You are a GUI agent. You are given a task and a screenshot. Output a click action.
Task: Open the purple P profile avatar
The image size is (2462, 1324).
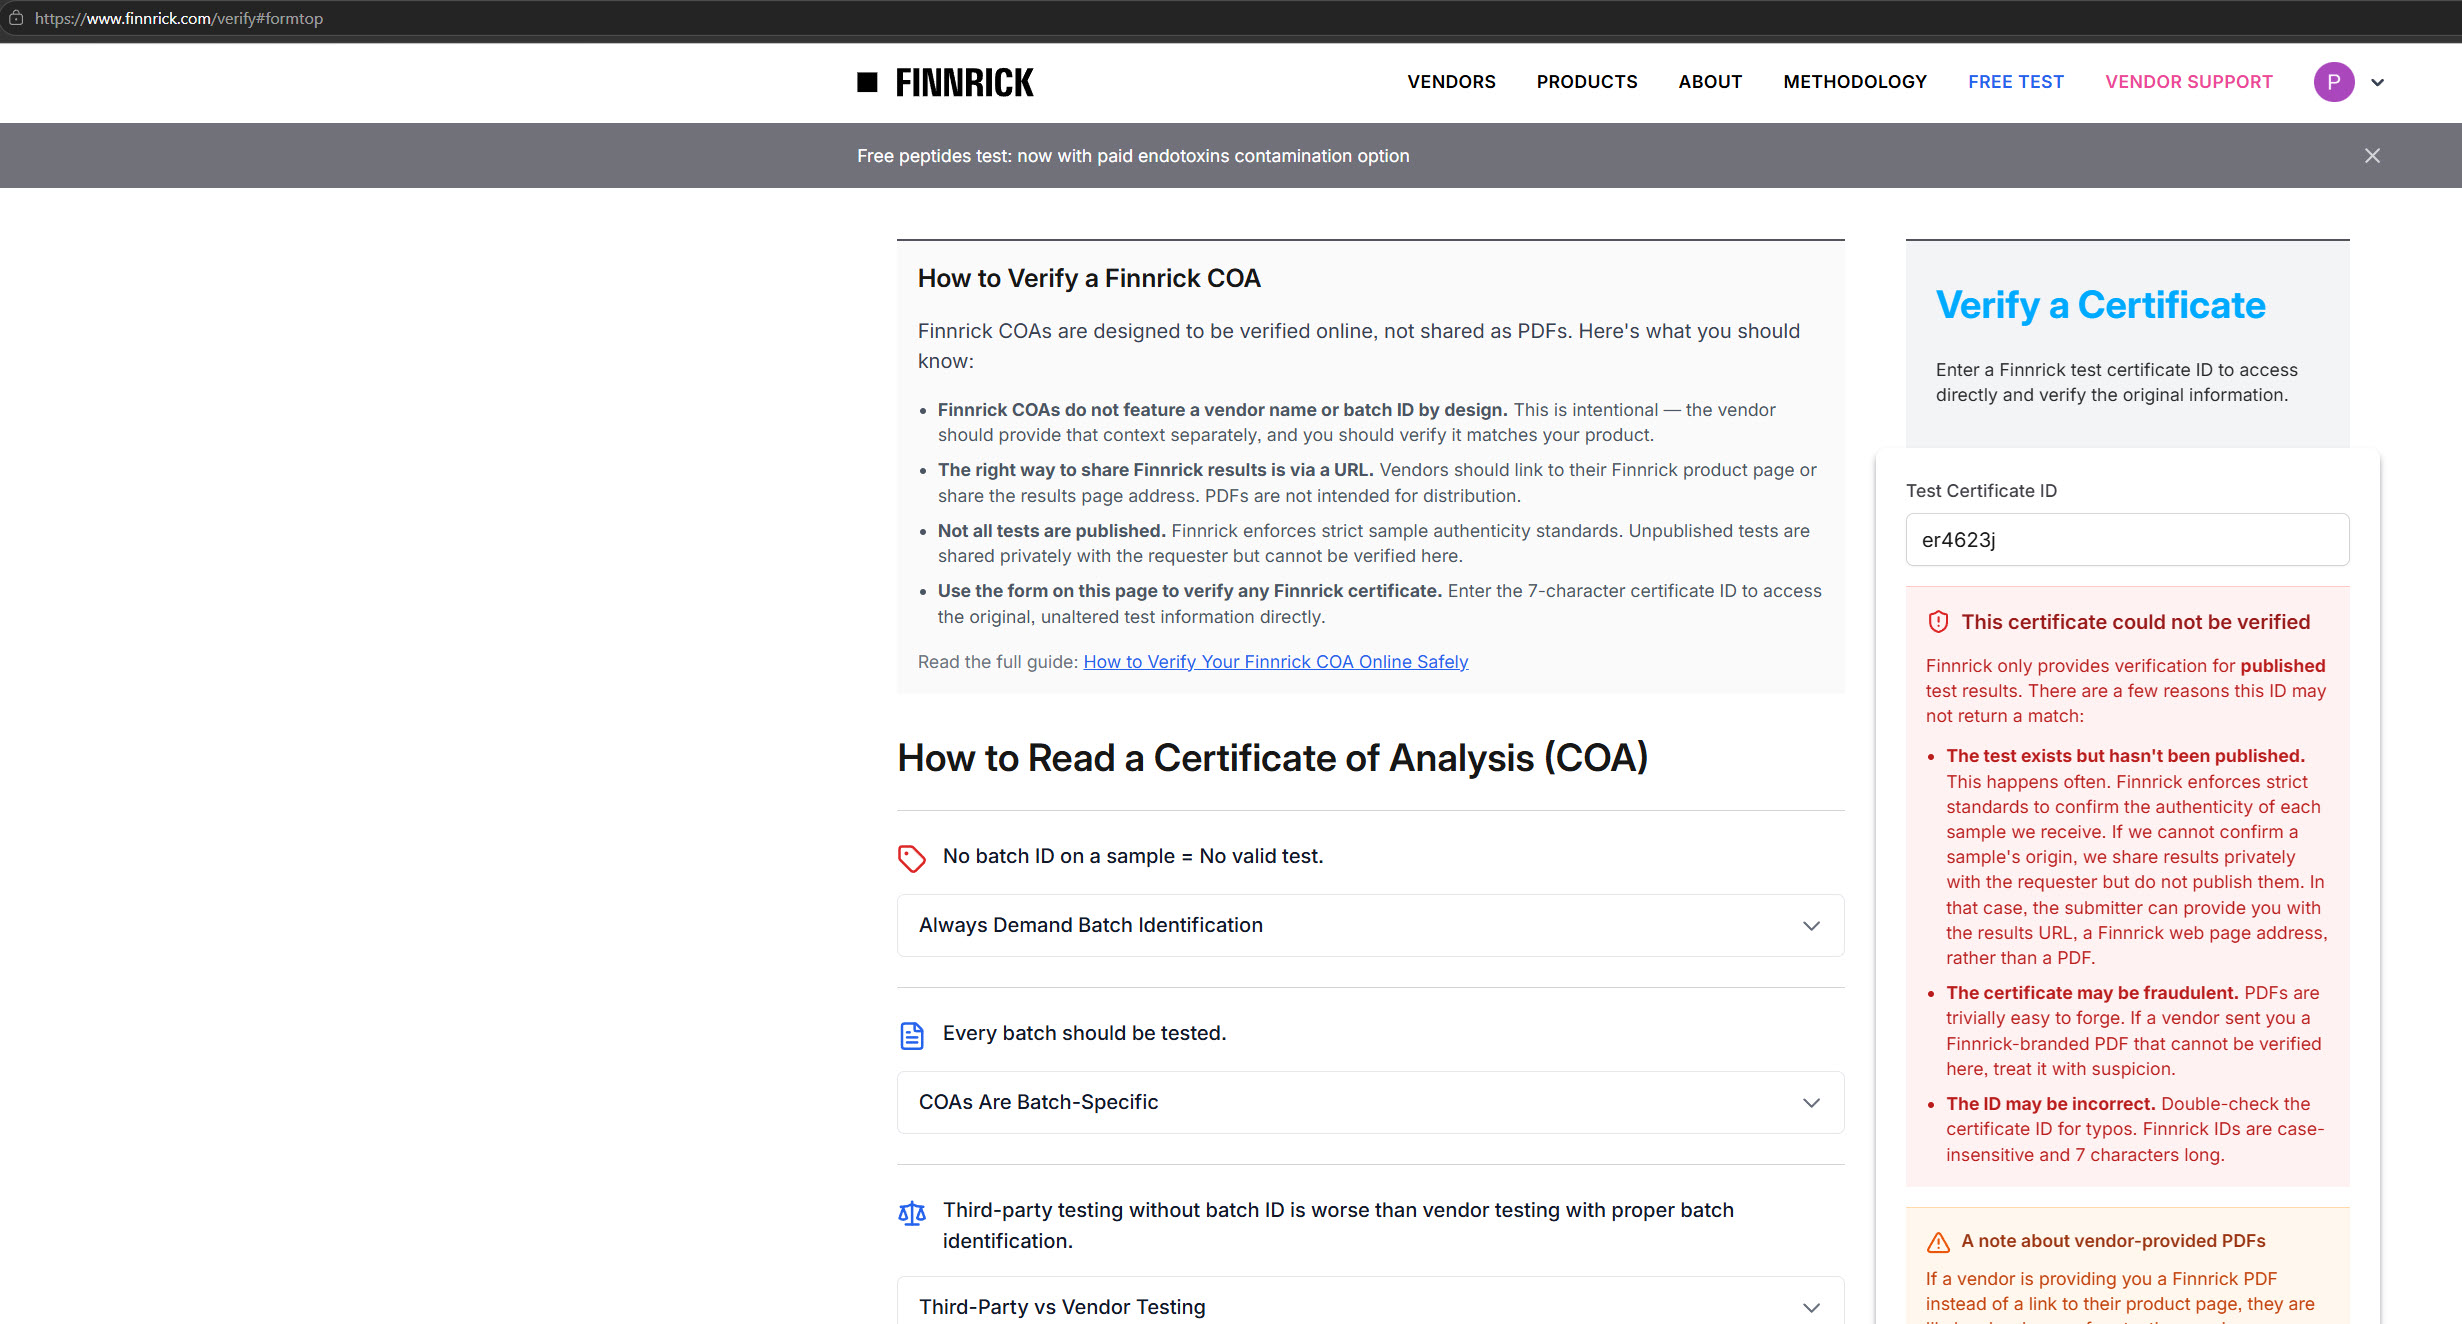pyautogui.click(x=2334, y=82)
